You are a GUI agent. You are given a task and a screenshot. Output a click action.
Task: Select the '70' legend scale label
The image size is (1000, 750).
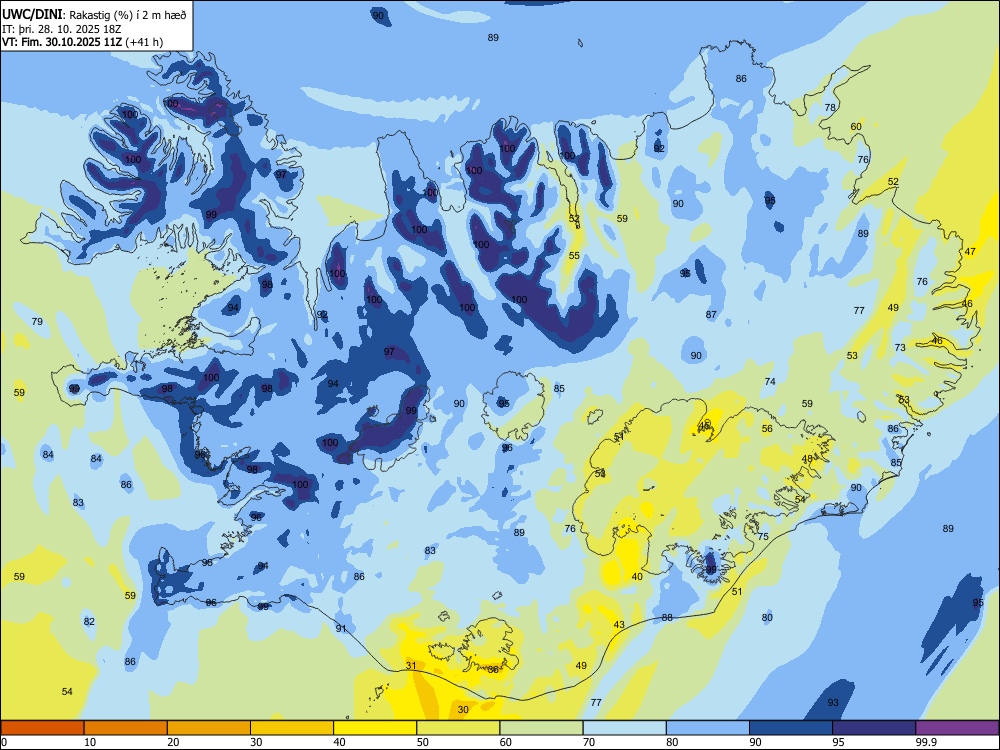[x=589, y=742]
